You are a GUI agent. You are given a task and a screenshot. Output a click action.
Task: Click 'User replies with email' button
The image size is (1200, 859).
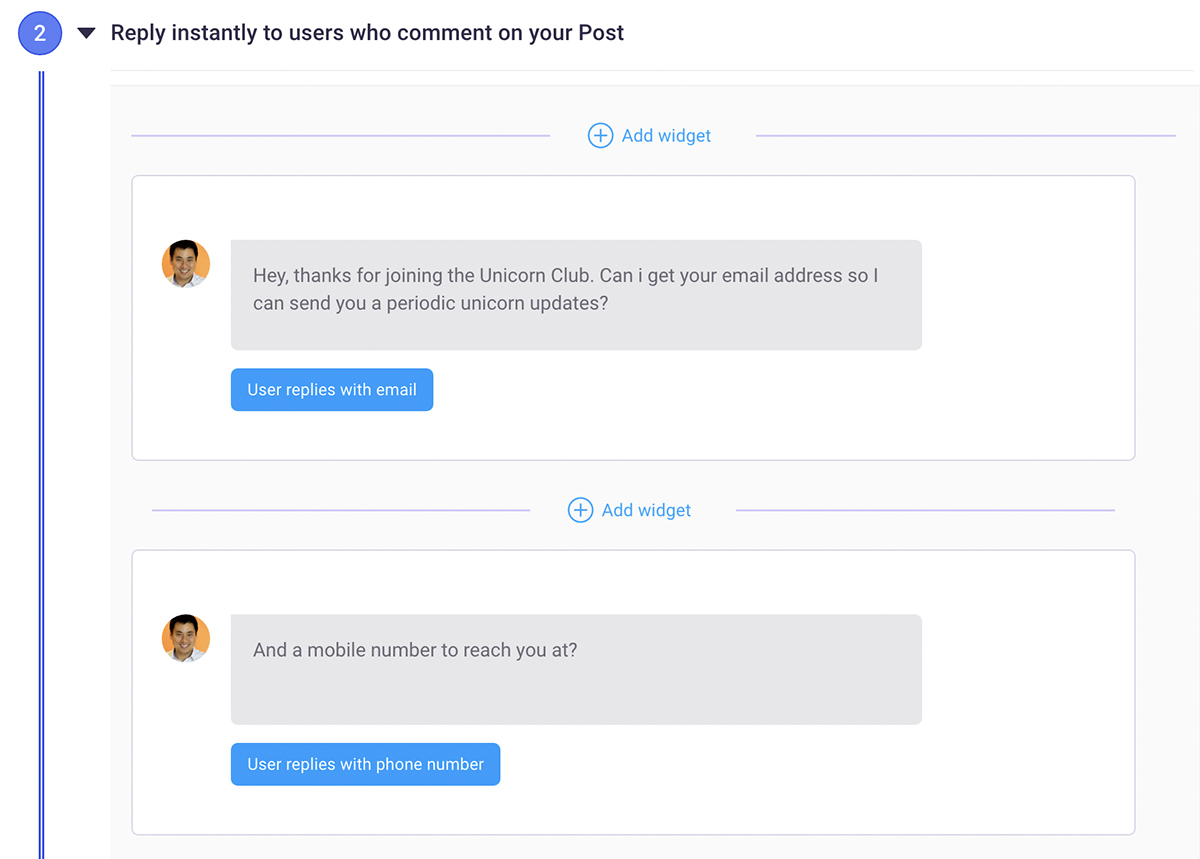(x=332, y=390)
